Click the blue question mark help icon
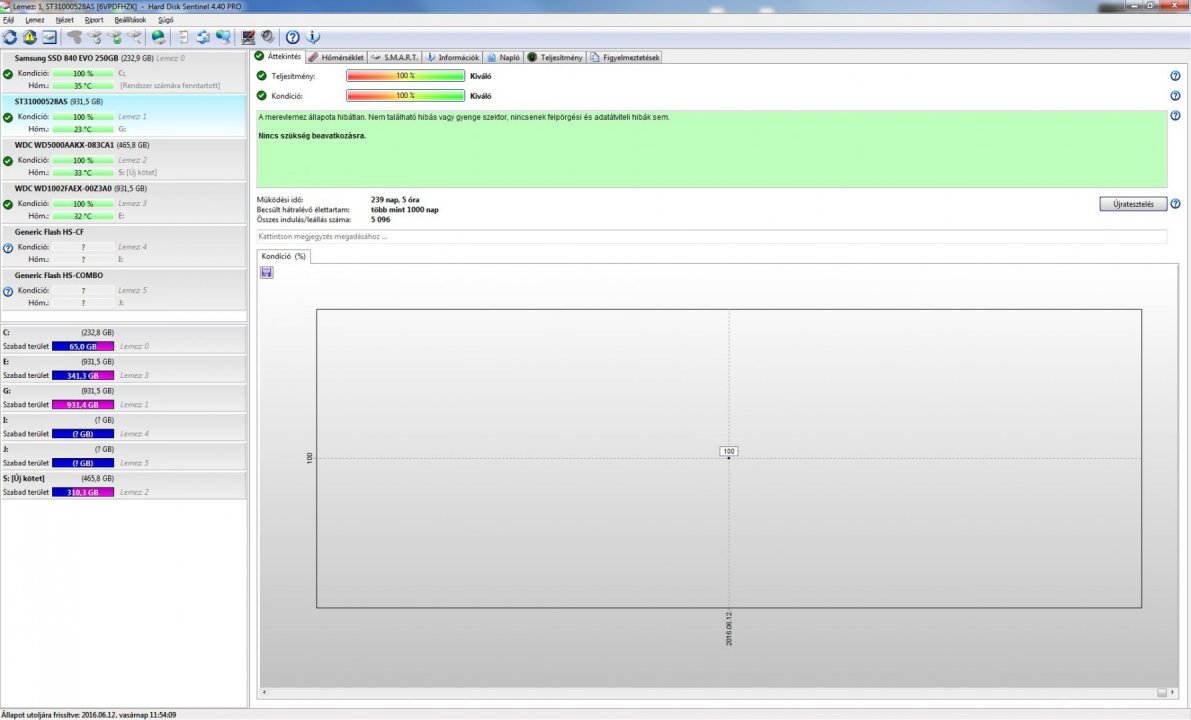The width and height of the screenshot is (1191, 720). pos(292,36)
